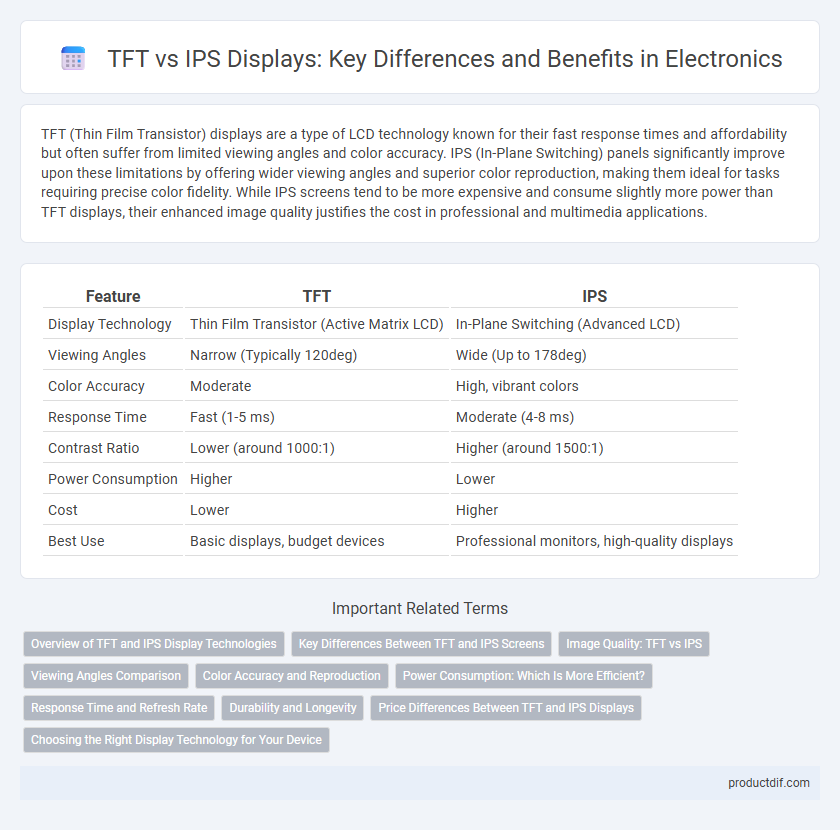Click the 'Important Related Terms' heading
Viewport: 840px width, 830px height.
[x=420, y=609]
